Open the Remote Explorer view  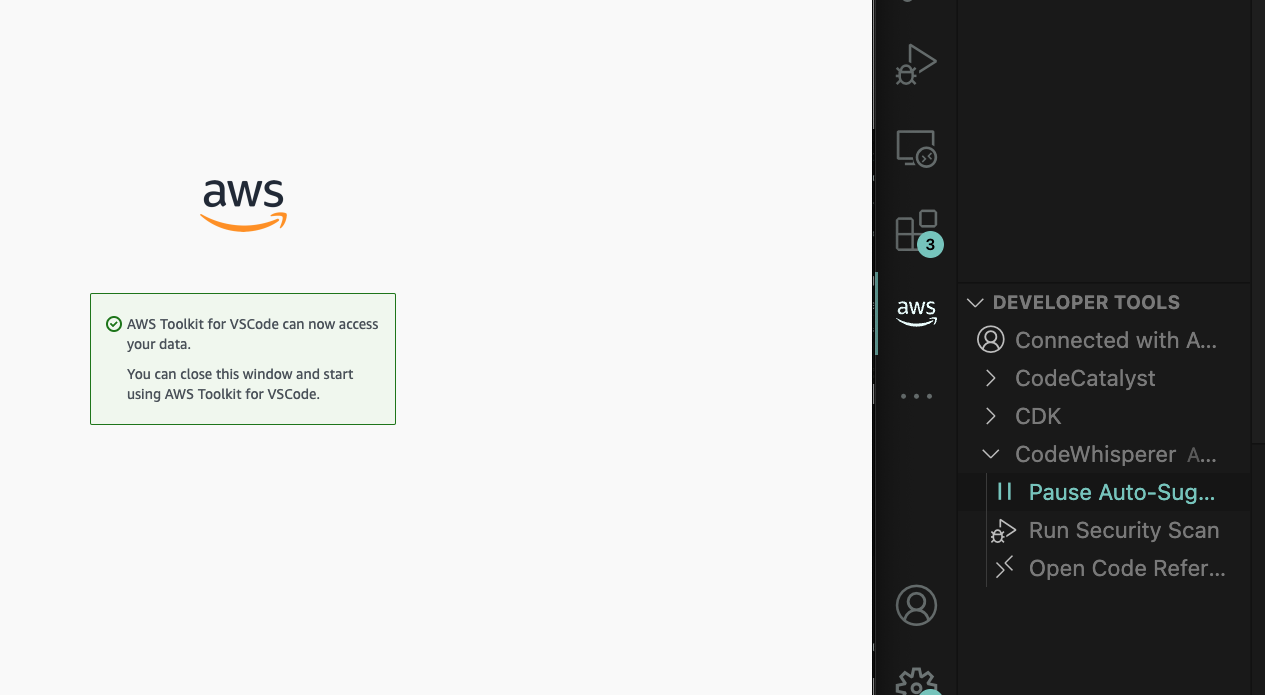click(x=915, y=149)
